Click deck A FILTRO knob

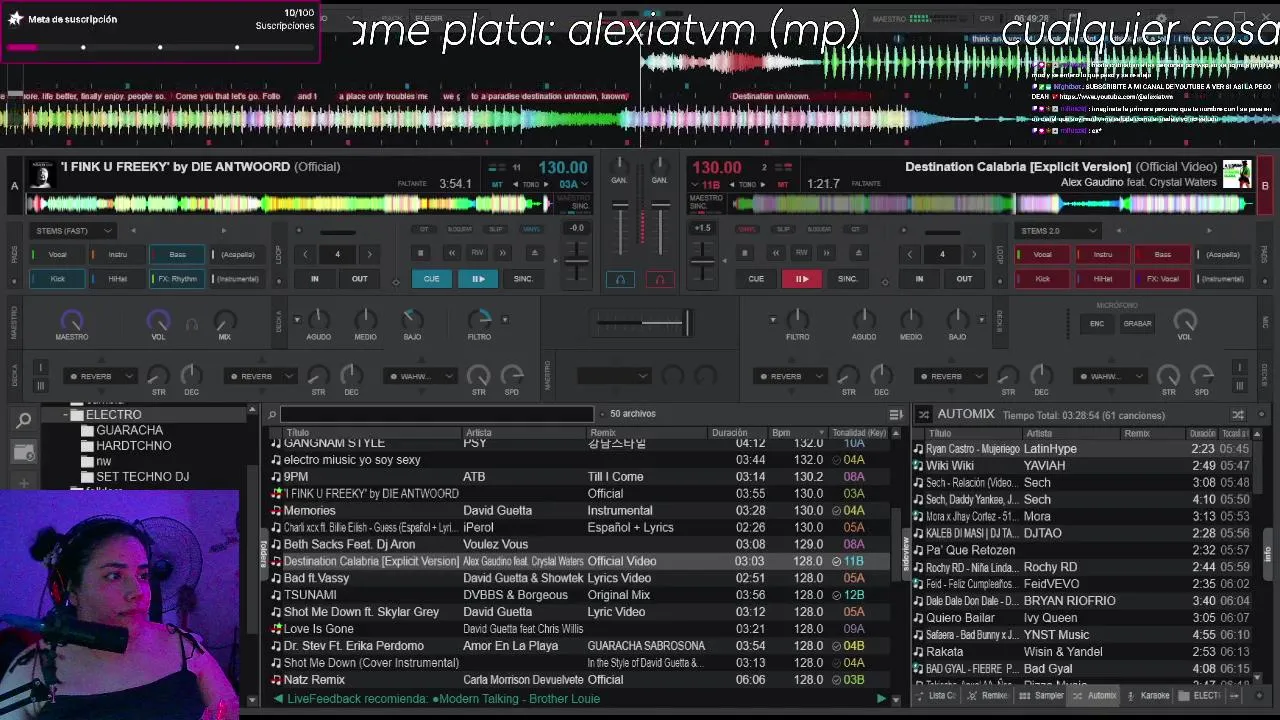point(480,319)
